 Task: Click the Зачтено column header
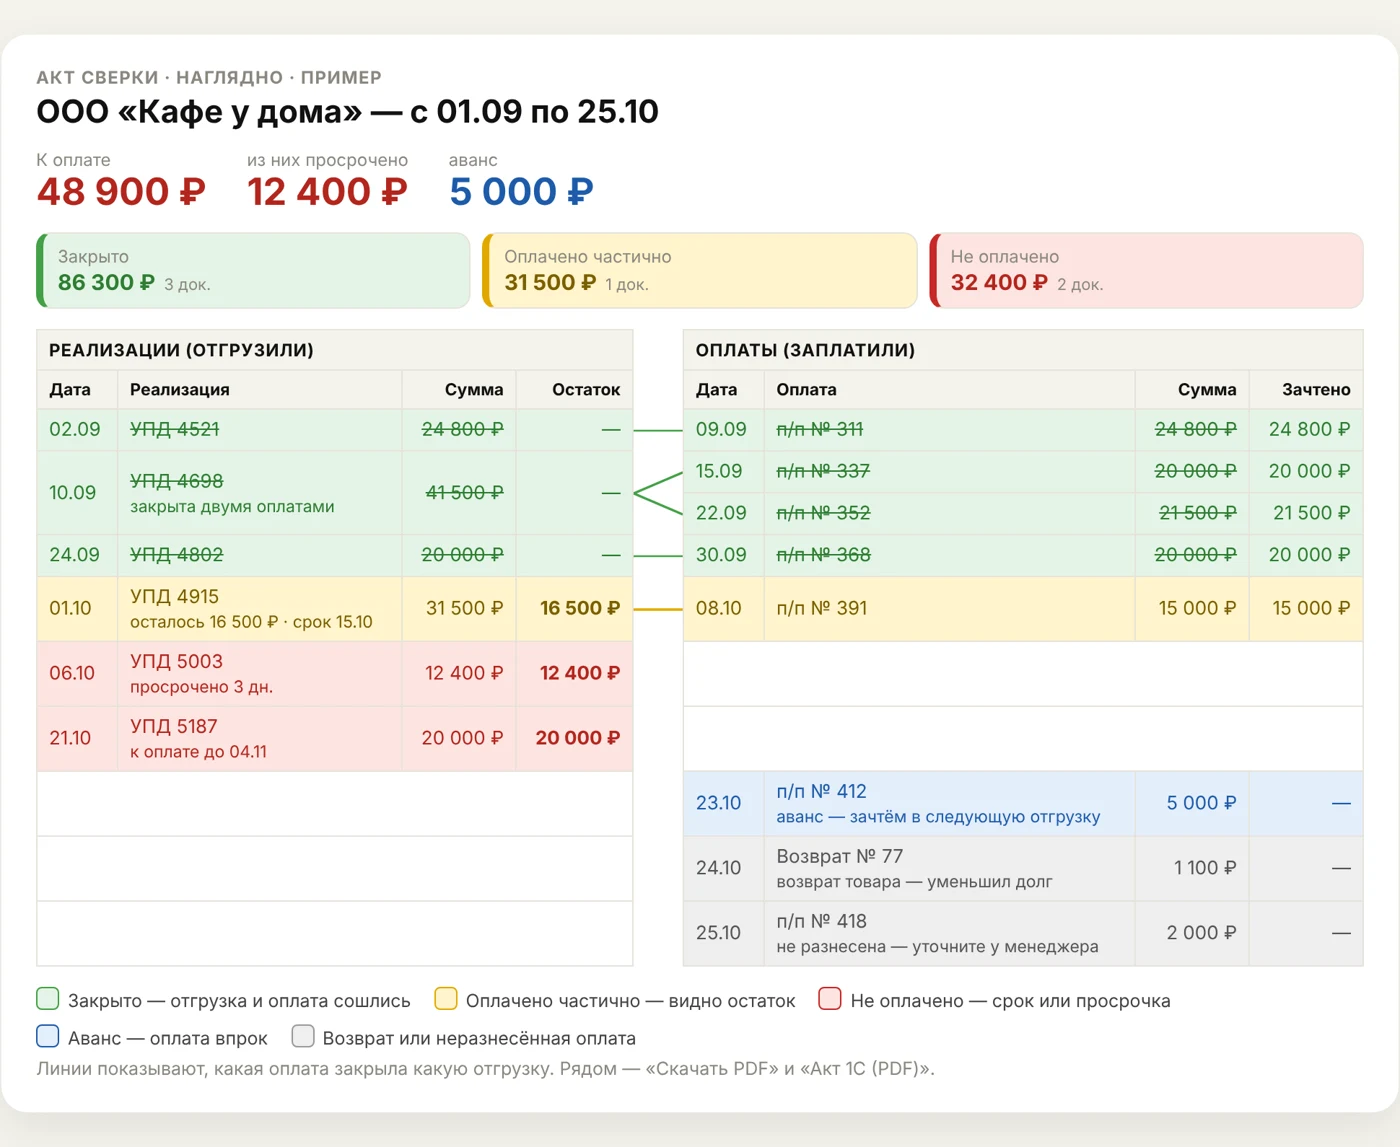point(1316,389)
